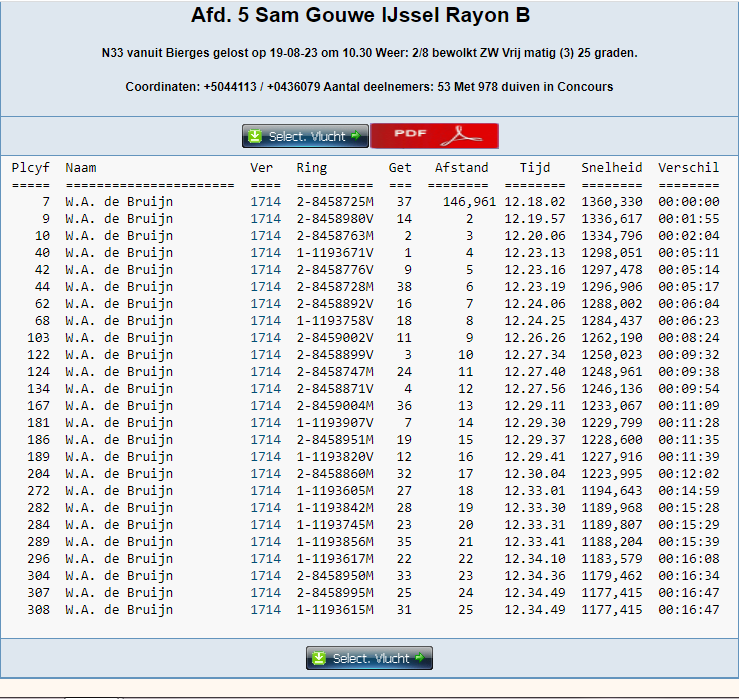The width and height of the screenshot is (739, 699).
Task: Click Verschil value 00:16:34
Action: [x=689, y=575]
